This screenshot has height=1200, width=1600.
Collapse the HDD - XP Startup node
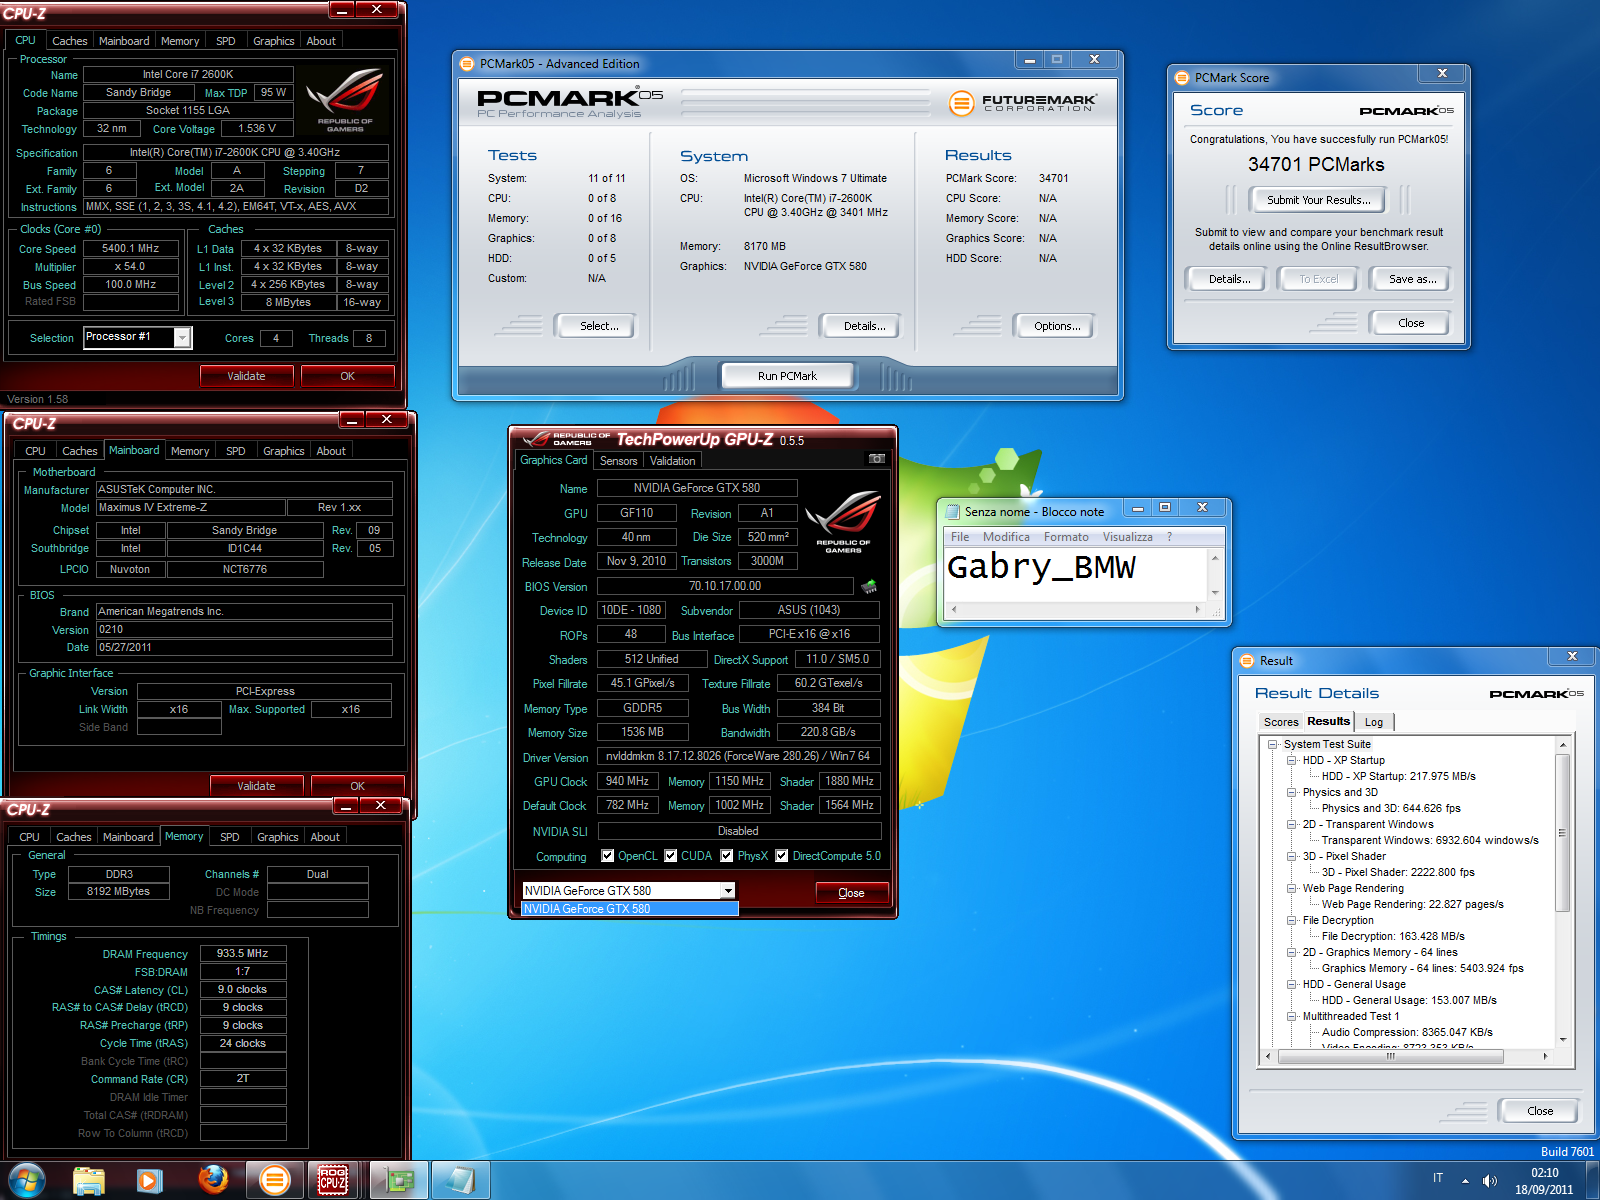[1292, 760]
